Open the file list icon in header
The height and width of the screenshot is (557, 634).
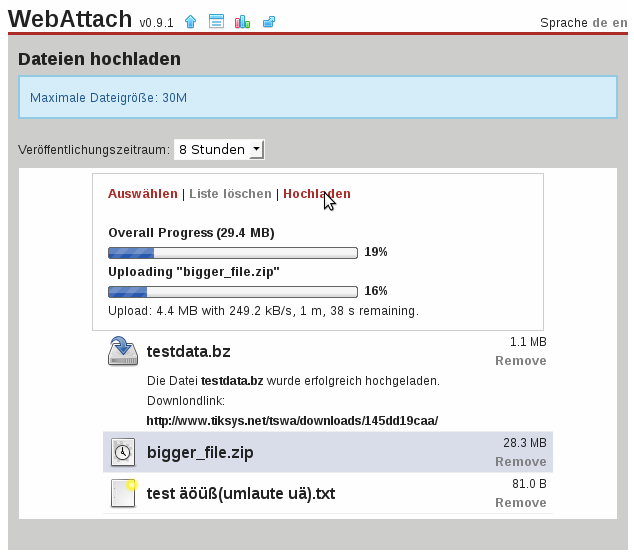tap(216, 21)
